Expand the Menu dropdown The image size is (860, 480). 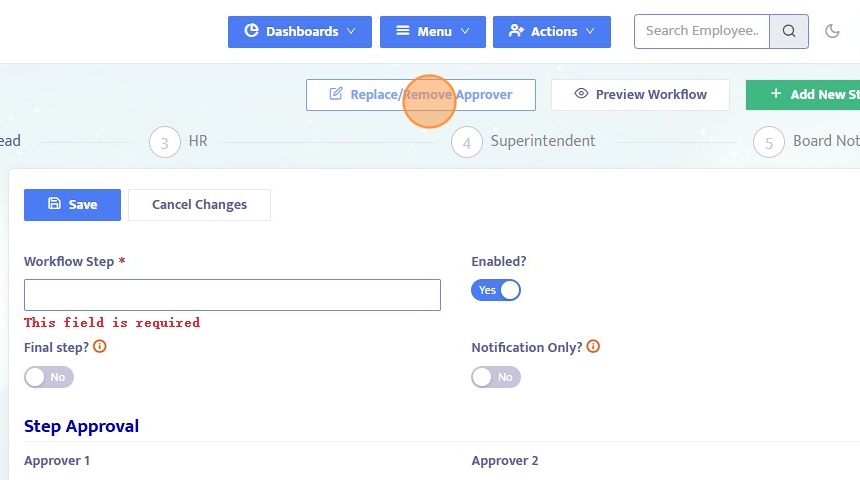(x=433, y=31)
